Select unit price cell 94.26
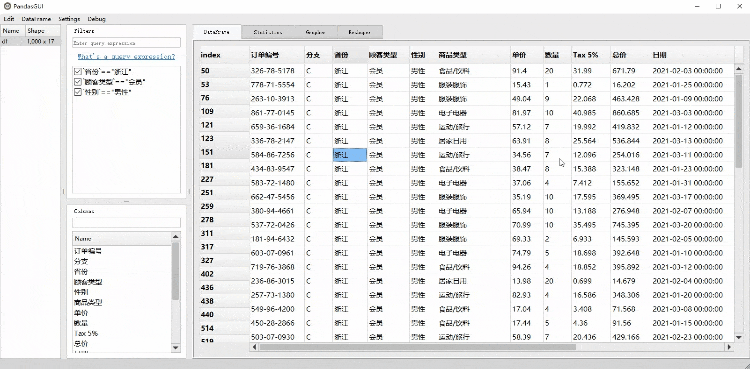 pos(527,267)
